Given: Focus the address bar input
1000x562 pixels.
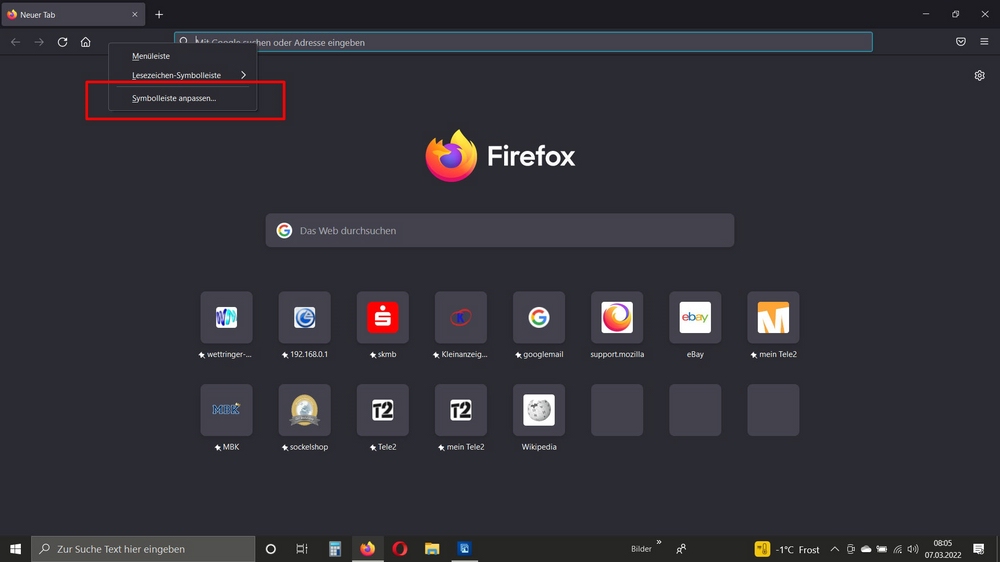Looking at the screenshot, I should tap(523, 42).
